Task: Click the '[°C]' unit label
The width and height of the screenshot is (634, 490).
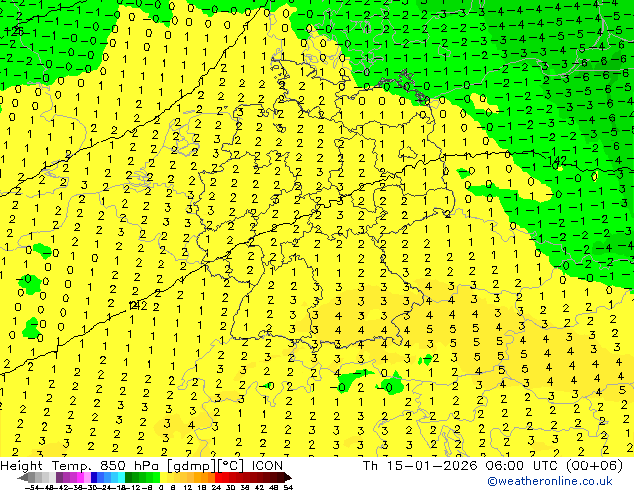Action: point(231,466)
